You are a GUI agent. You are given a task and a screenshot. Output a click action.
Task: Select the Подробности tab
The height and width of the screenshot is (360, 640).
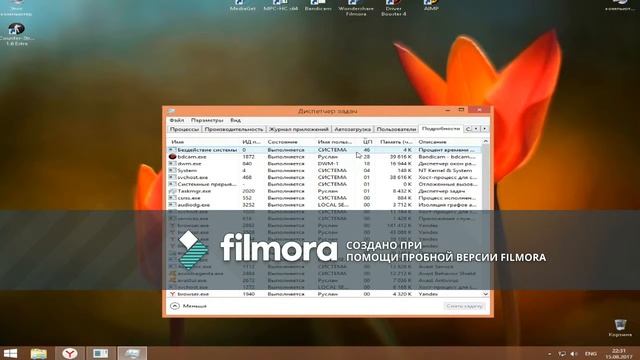[x=441, y=129]
